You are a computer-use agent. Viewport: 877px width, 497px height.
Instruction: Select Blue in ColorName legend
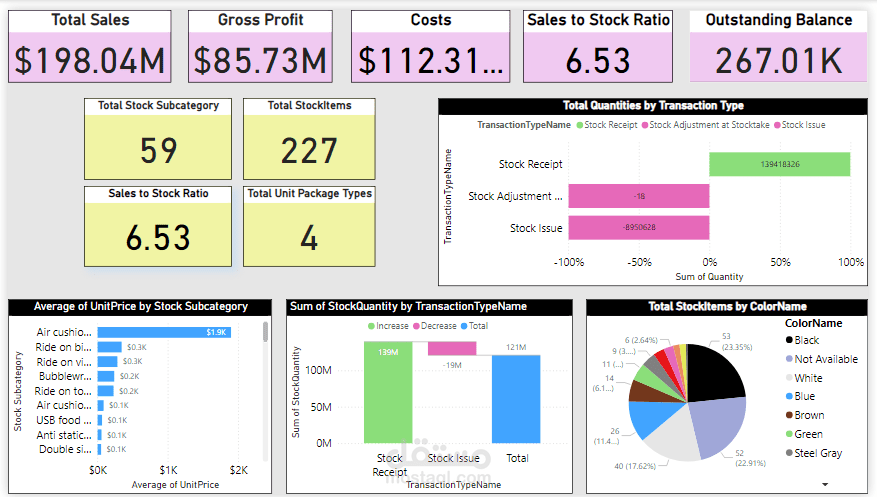pyautogui.click(x=800, y=396)
